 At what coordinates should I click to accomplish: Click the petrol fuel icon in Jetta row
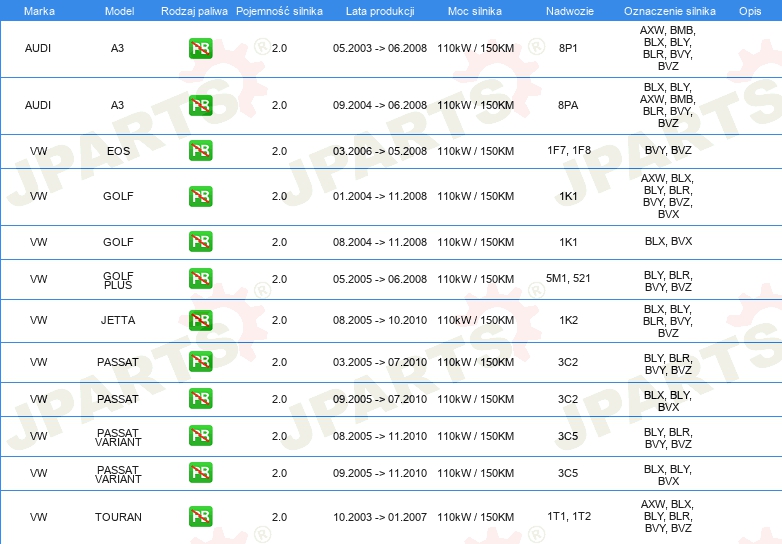[x=200, y=320]
